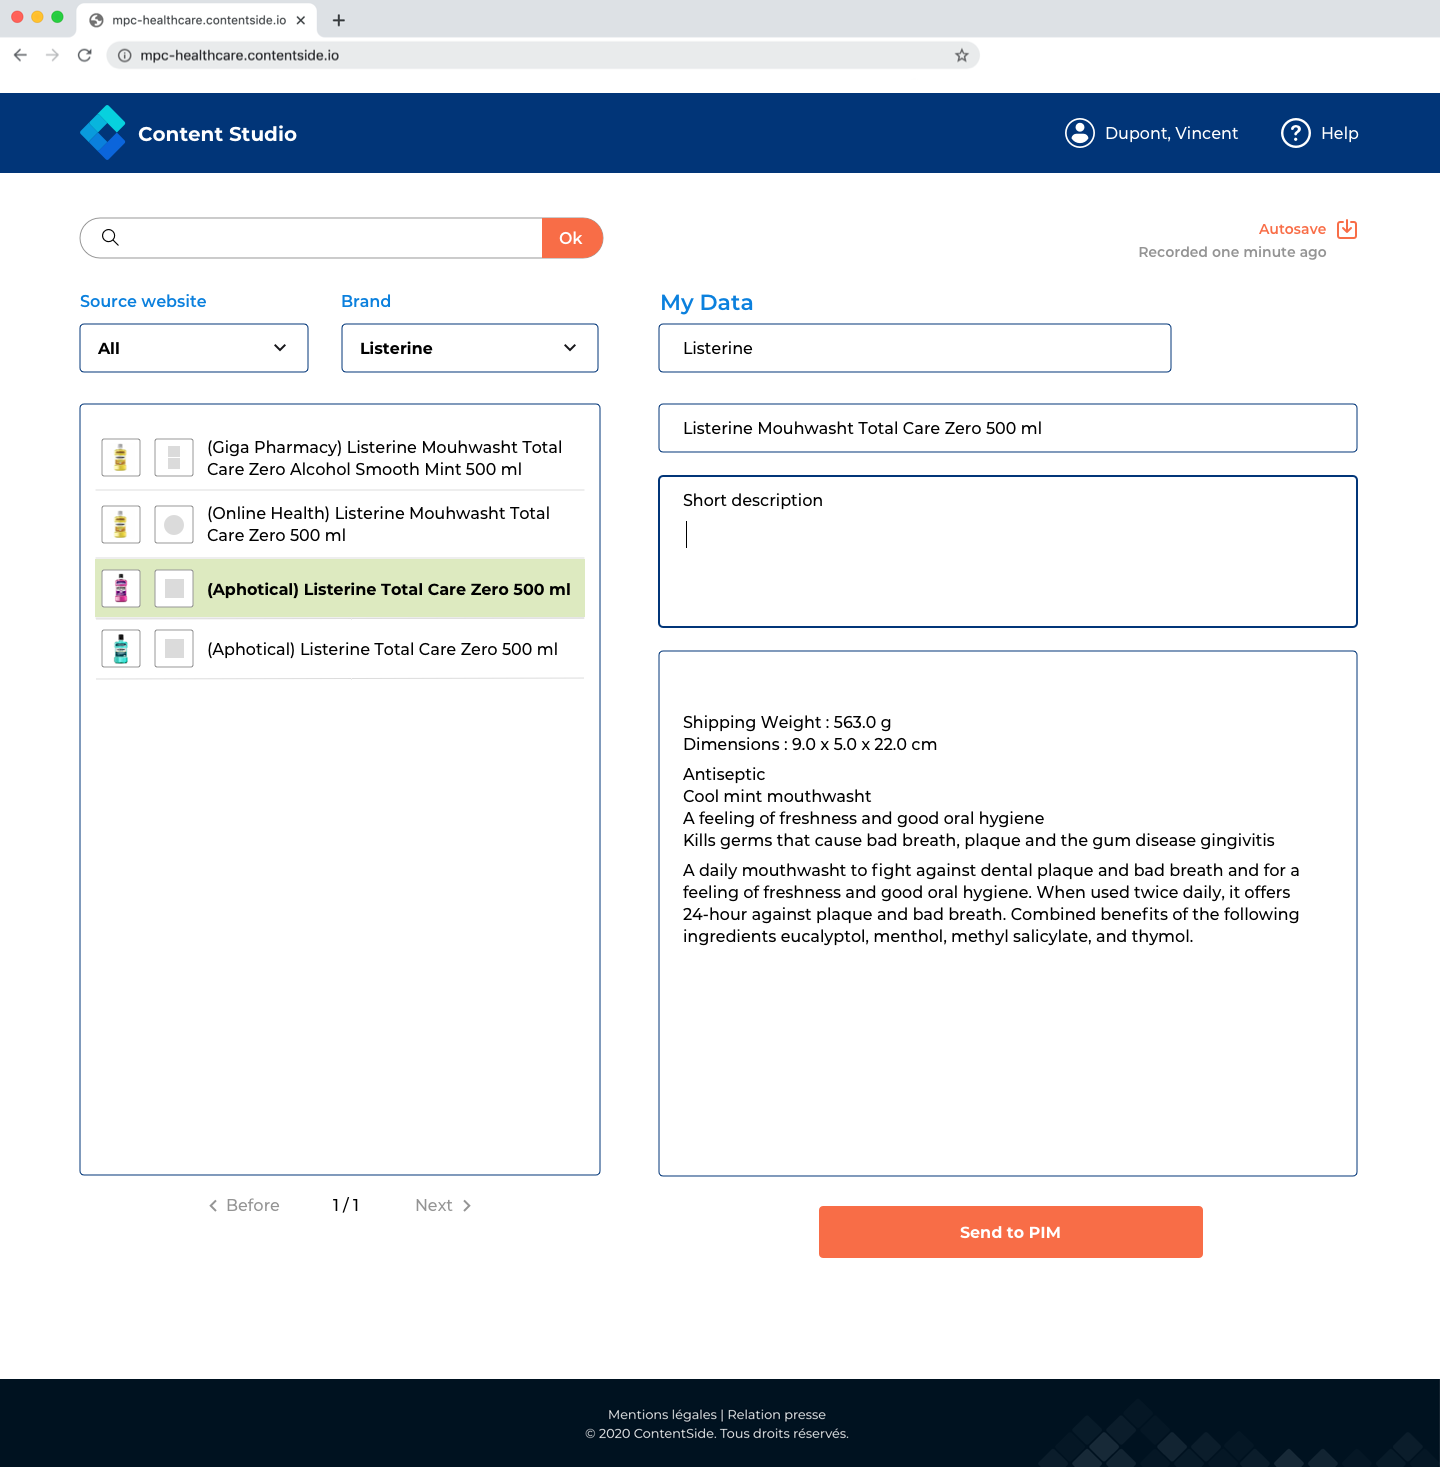Click the Cool mint mouthwasht line
This screenshot has height=1467, width=1440.
point(777,796)
